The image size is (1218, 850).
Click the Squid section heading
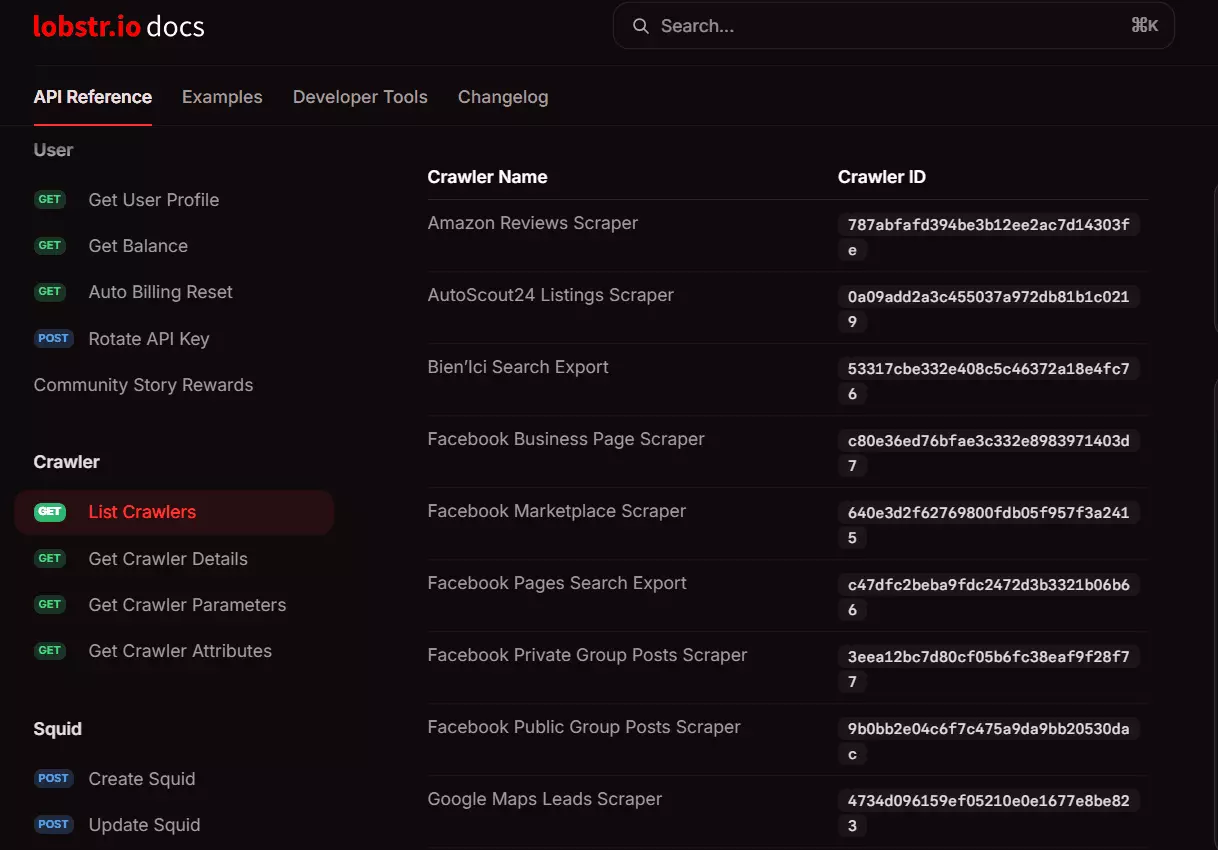point(58,729)
